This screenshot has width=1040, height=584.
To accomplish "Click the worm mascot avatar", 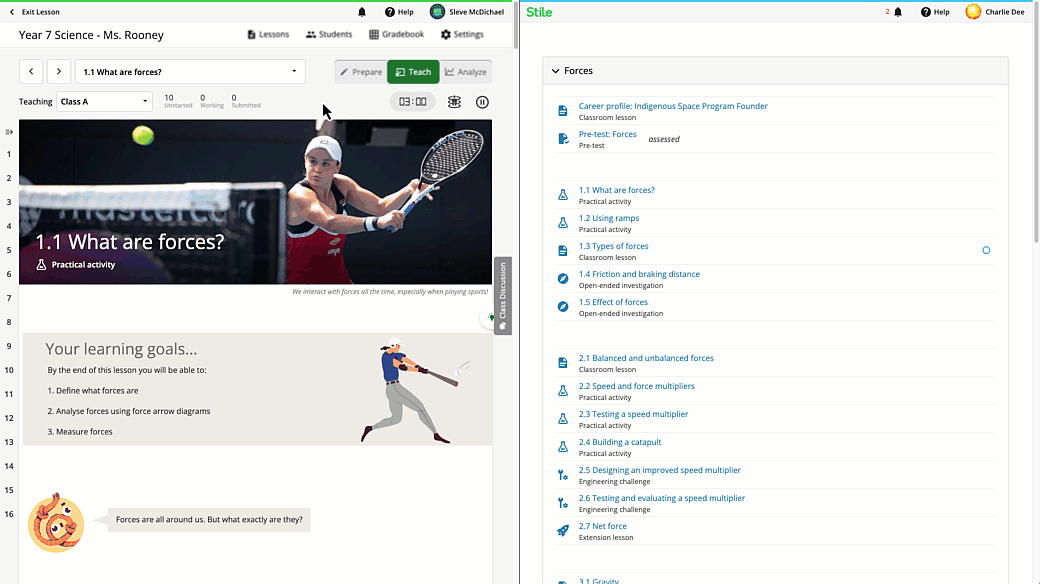I will (x=56, y=523).
